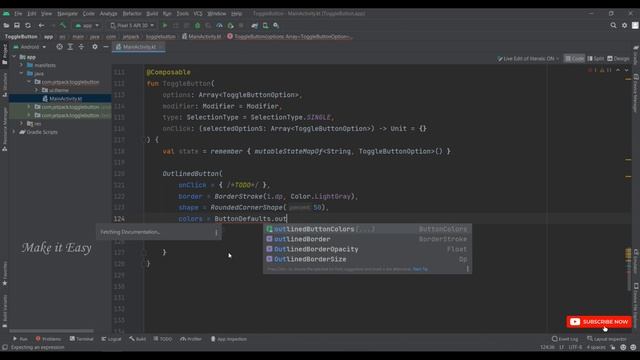Click the Sync/Reload from disk icon
The image size is (640, 360).
pyautogui.click(x=28, y=25)
